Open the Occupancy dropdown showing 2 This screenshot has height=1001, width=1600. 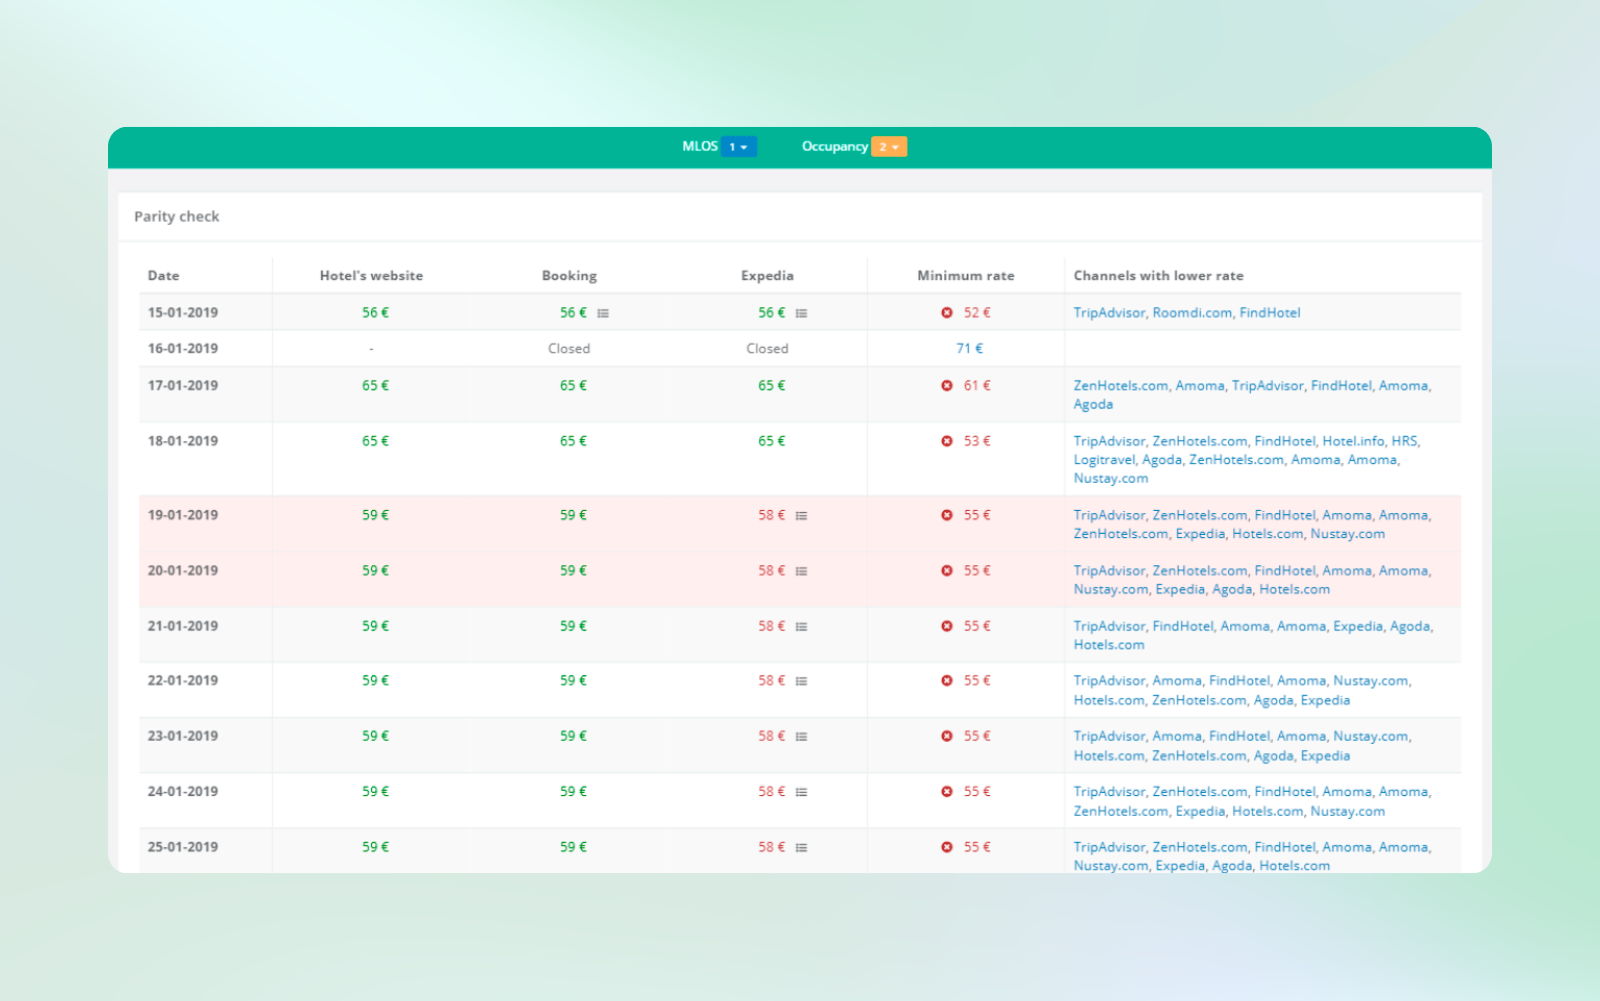tap(889, 147)
